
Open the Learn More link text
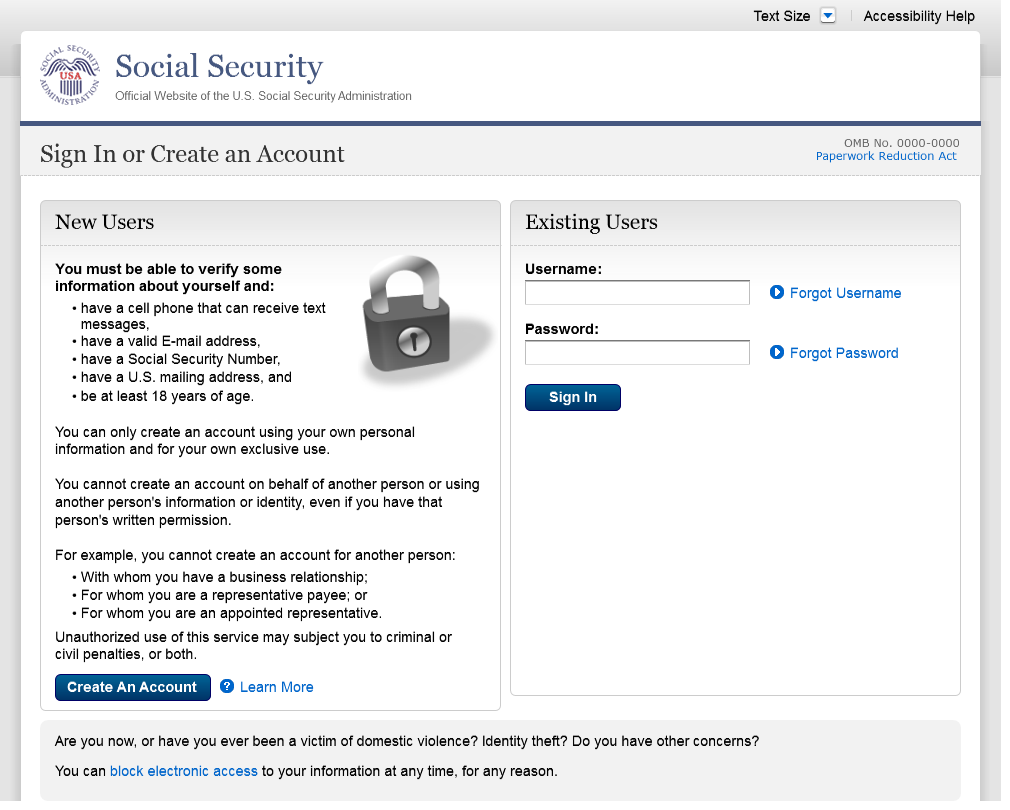[277, 687]
